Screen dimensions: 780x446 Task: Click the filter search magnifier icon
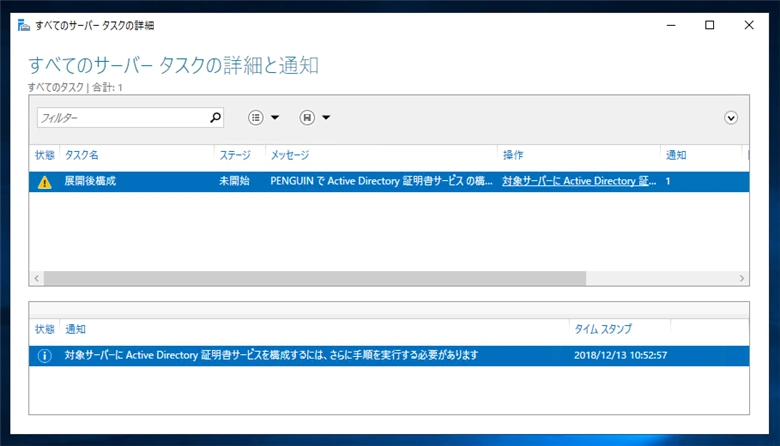point(215,118)
